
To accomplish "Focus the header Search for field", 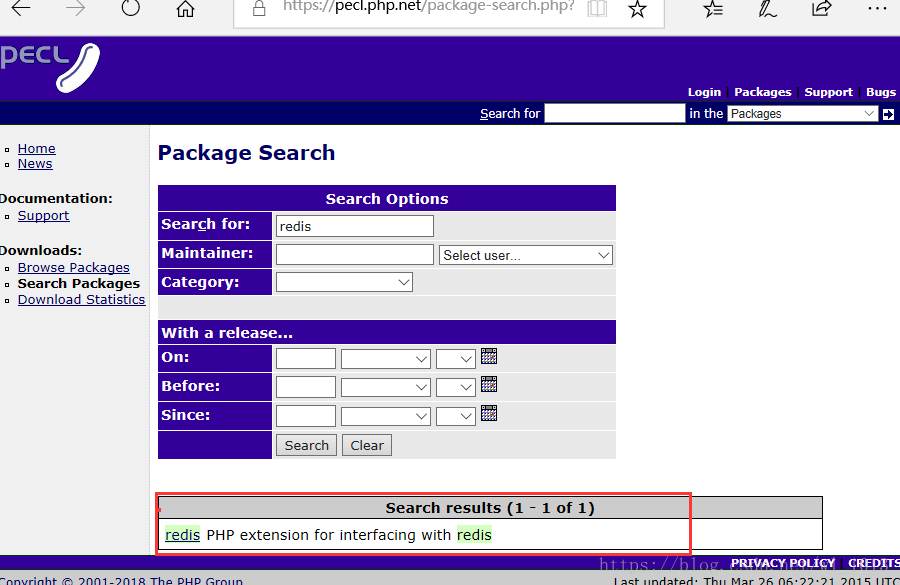I will click(x=615, y=113).
